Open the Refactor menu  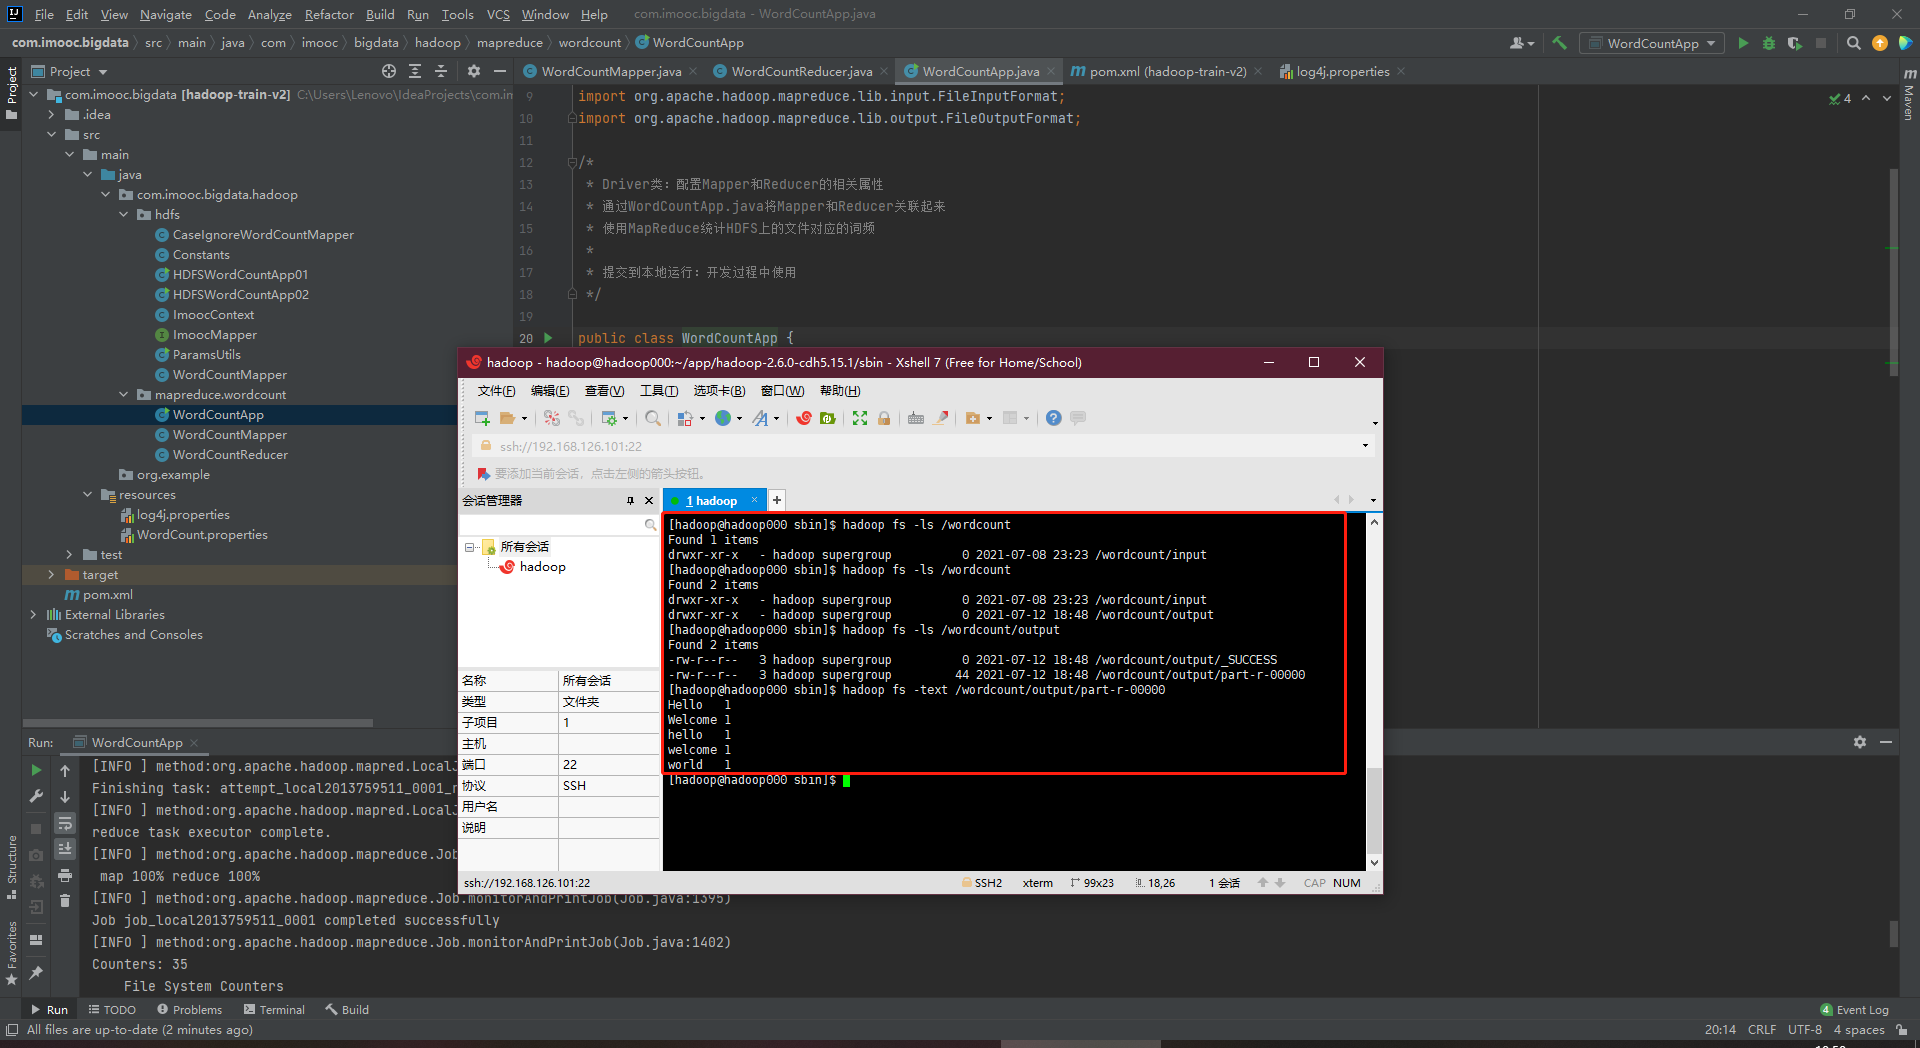(x=329, y=14)
